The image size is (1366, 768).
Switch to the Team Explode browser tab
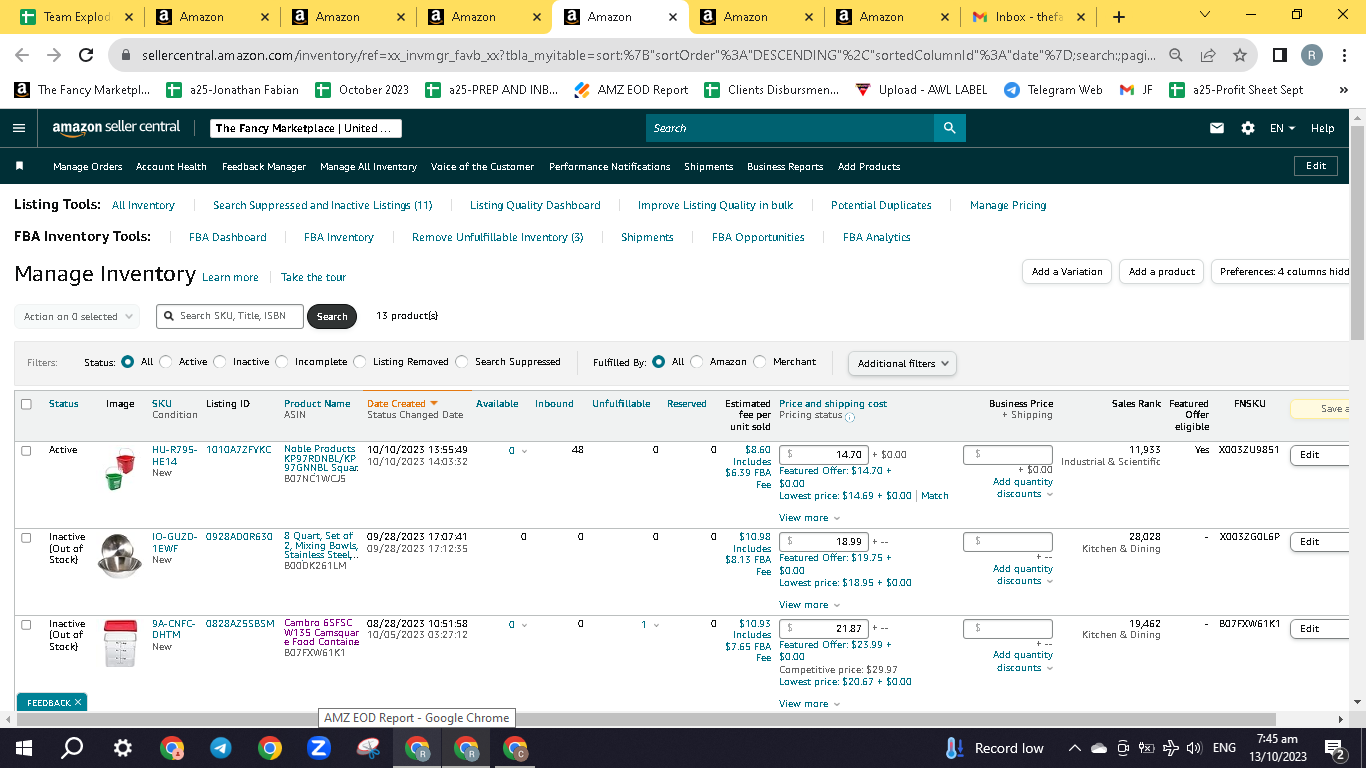pos(75,17)
